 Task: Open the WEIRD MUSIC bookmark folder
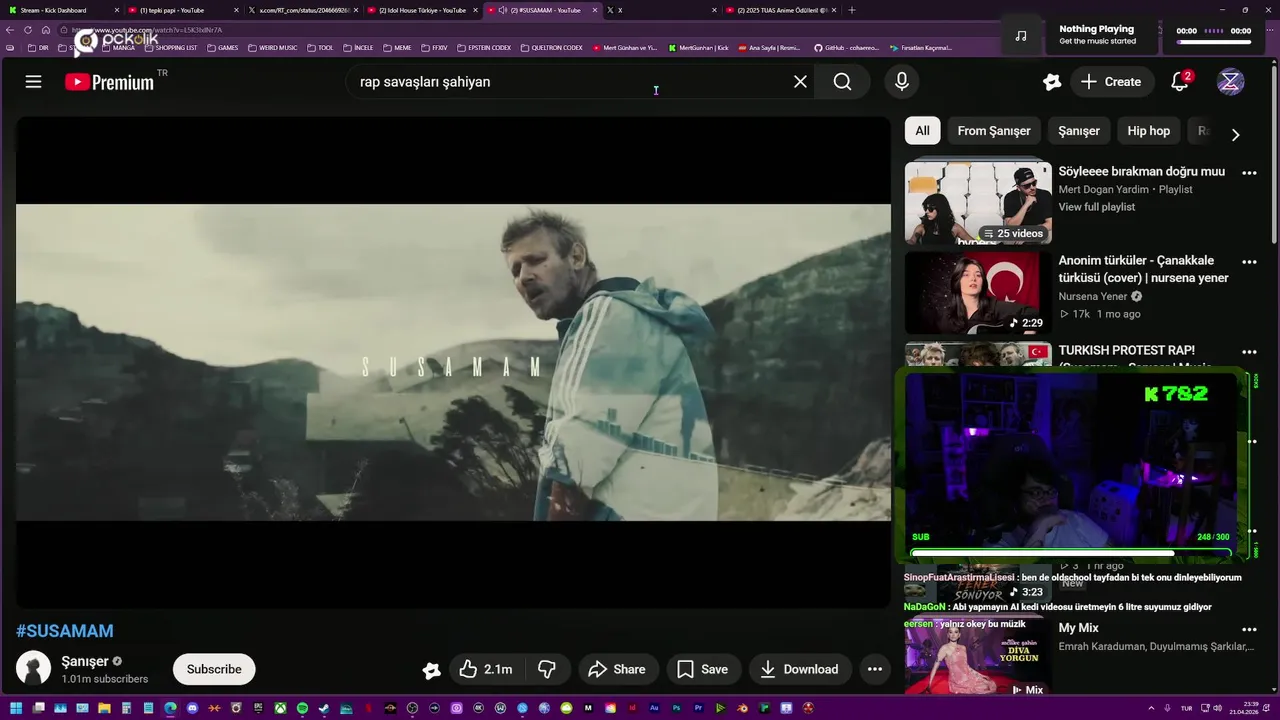[273, 48]
